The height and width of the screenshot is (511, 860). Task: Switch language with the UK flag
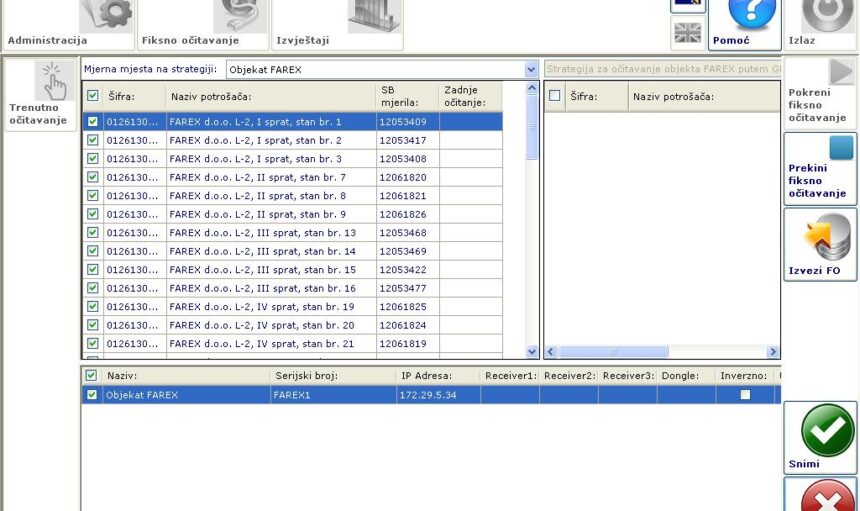(688, 33)
